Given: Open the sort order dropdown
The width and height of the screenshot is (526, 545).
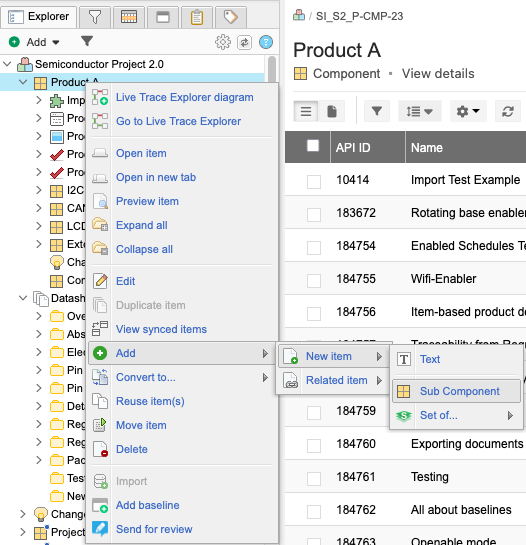Looking at the screenshot, I should pyautogui.click(x=420, y=112).
